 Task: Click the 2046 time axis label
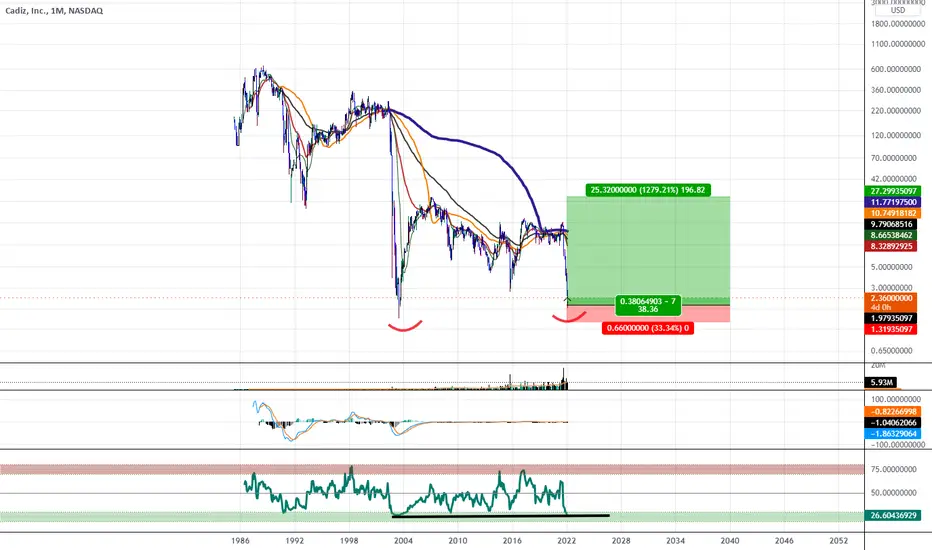784,541
